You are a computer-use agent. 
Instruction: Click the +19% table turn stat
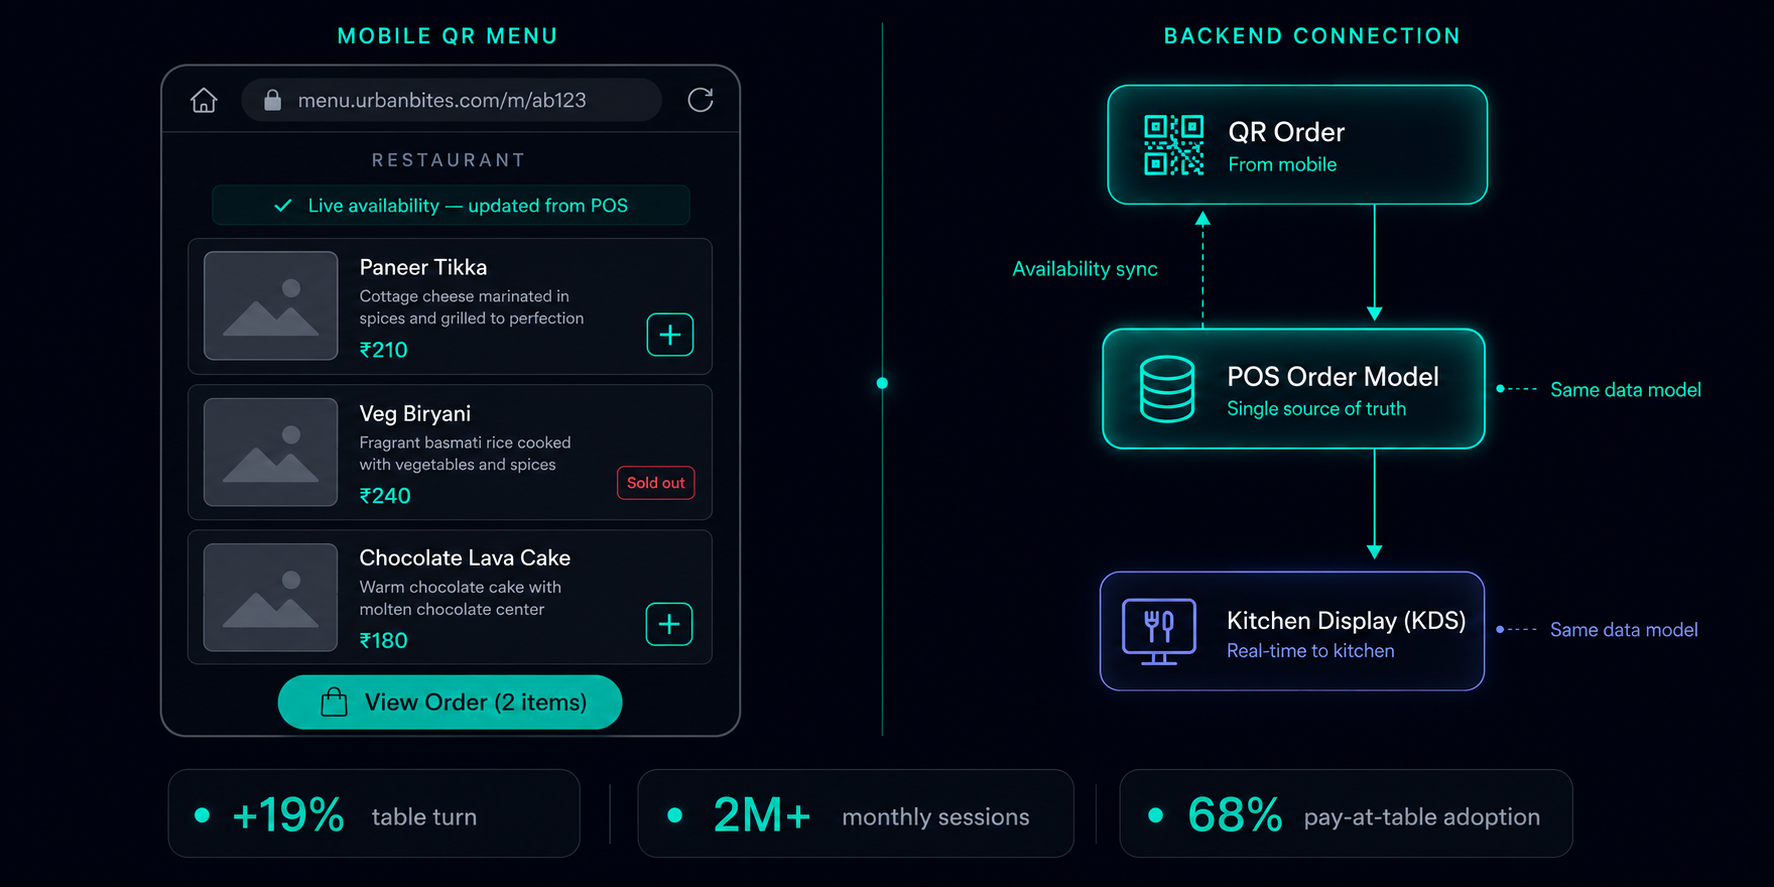(374, 814)
